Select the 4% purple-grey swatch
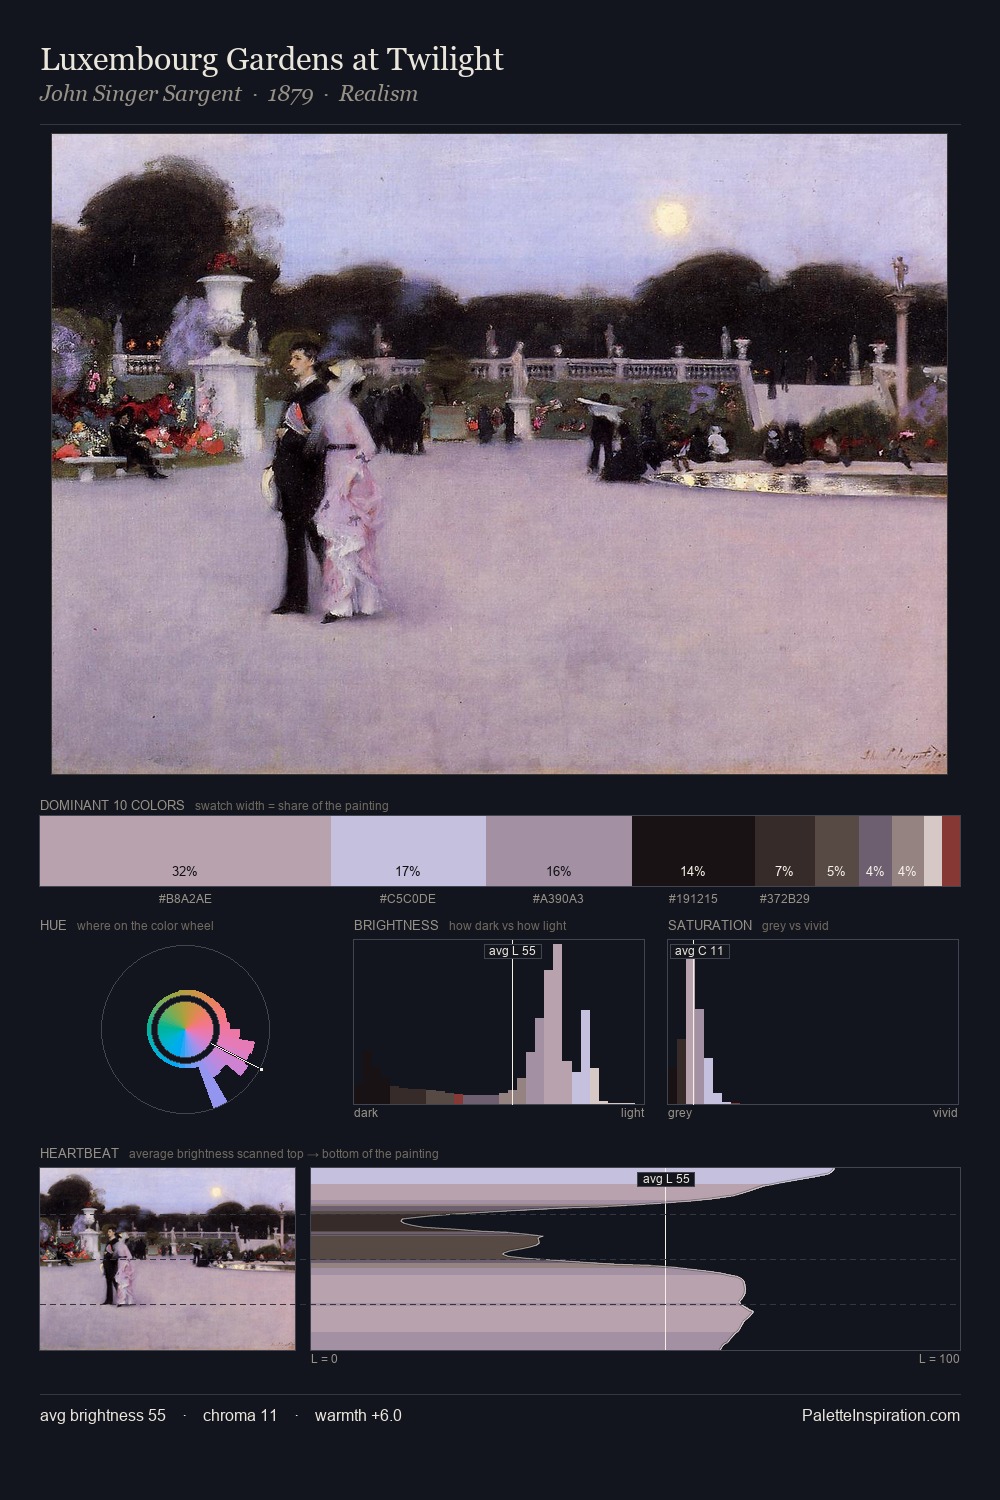This screenshot has height=1500, width=1000. tap(876, 851)
